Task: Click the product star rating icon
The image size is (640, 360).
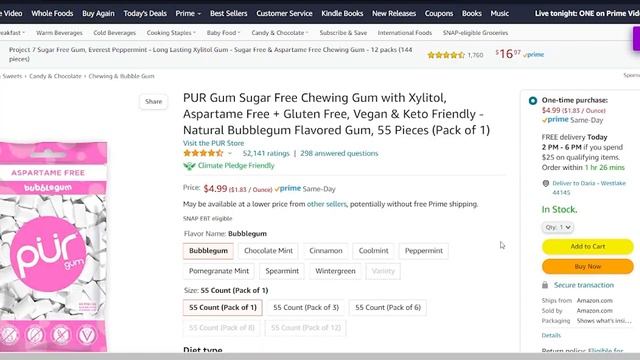Action: (x=203, y=153)
